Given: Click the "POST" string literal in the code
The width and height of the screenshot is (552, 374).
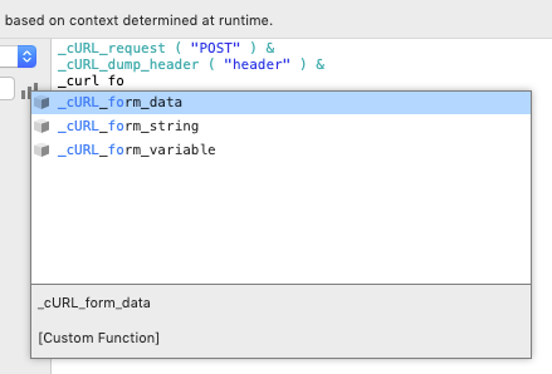Looking at the screenshot, I should [x=215, y=48].
